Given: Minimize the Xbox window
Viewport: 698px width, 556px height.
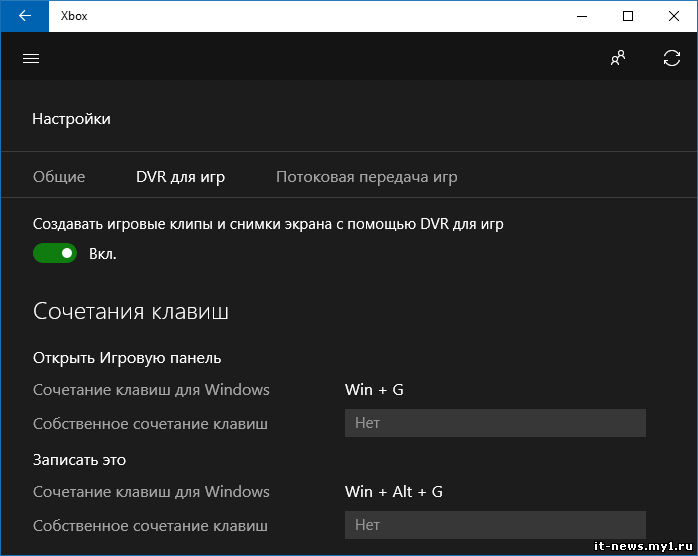Looking at the screenshot, I should point(582,16).
